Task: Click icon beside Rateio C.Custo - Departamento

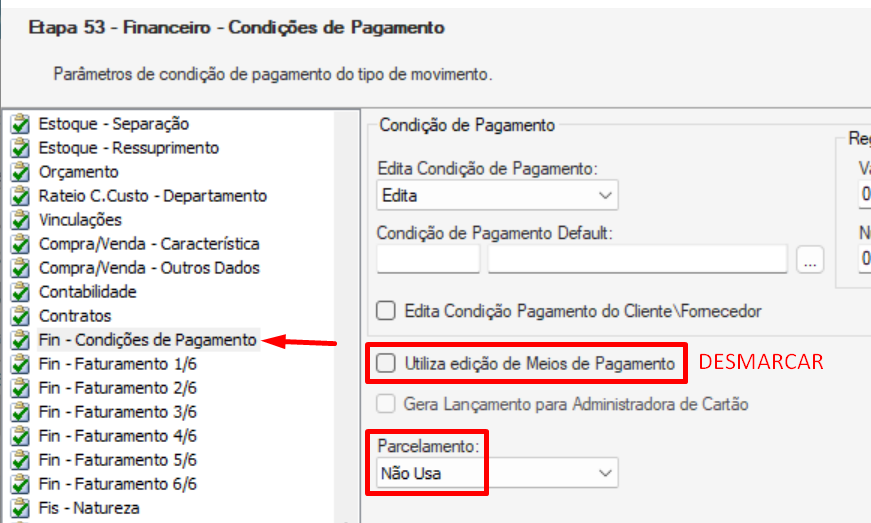Action: [x=20, y=195]
